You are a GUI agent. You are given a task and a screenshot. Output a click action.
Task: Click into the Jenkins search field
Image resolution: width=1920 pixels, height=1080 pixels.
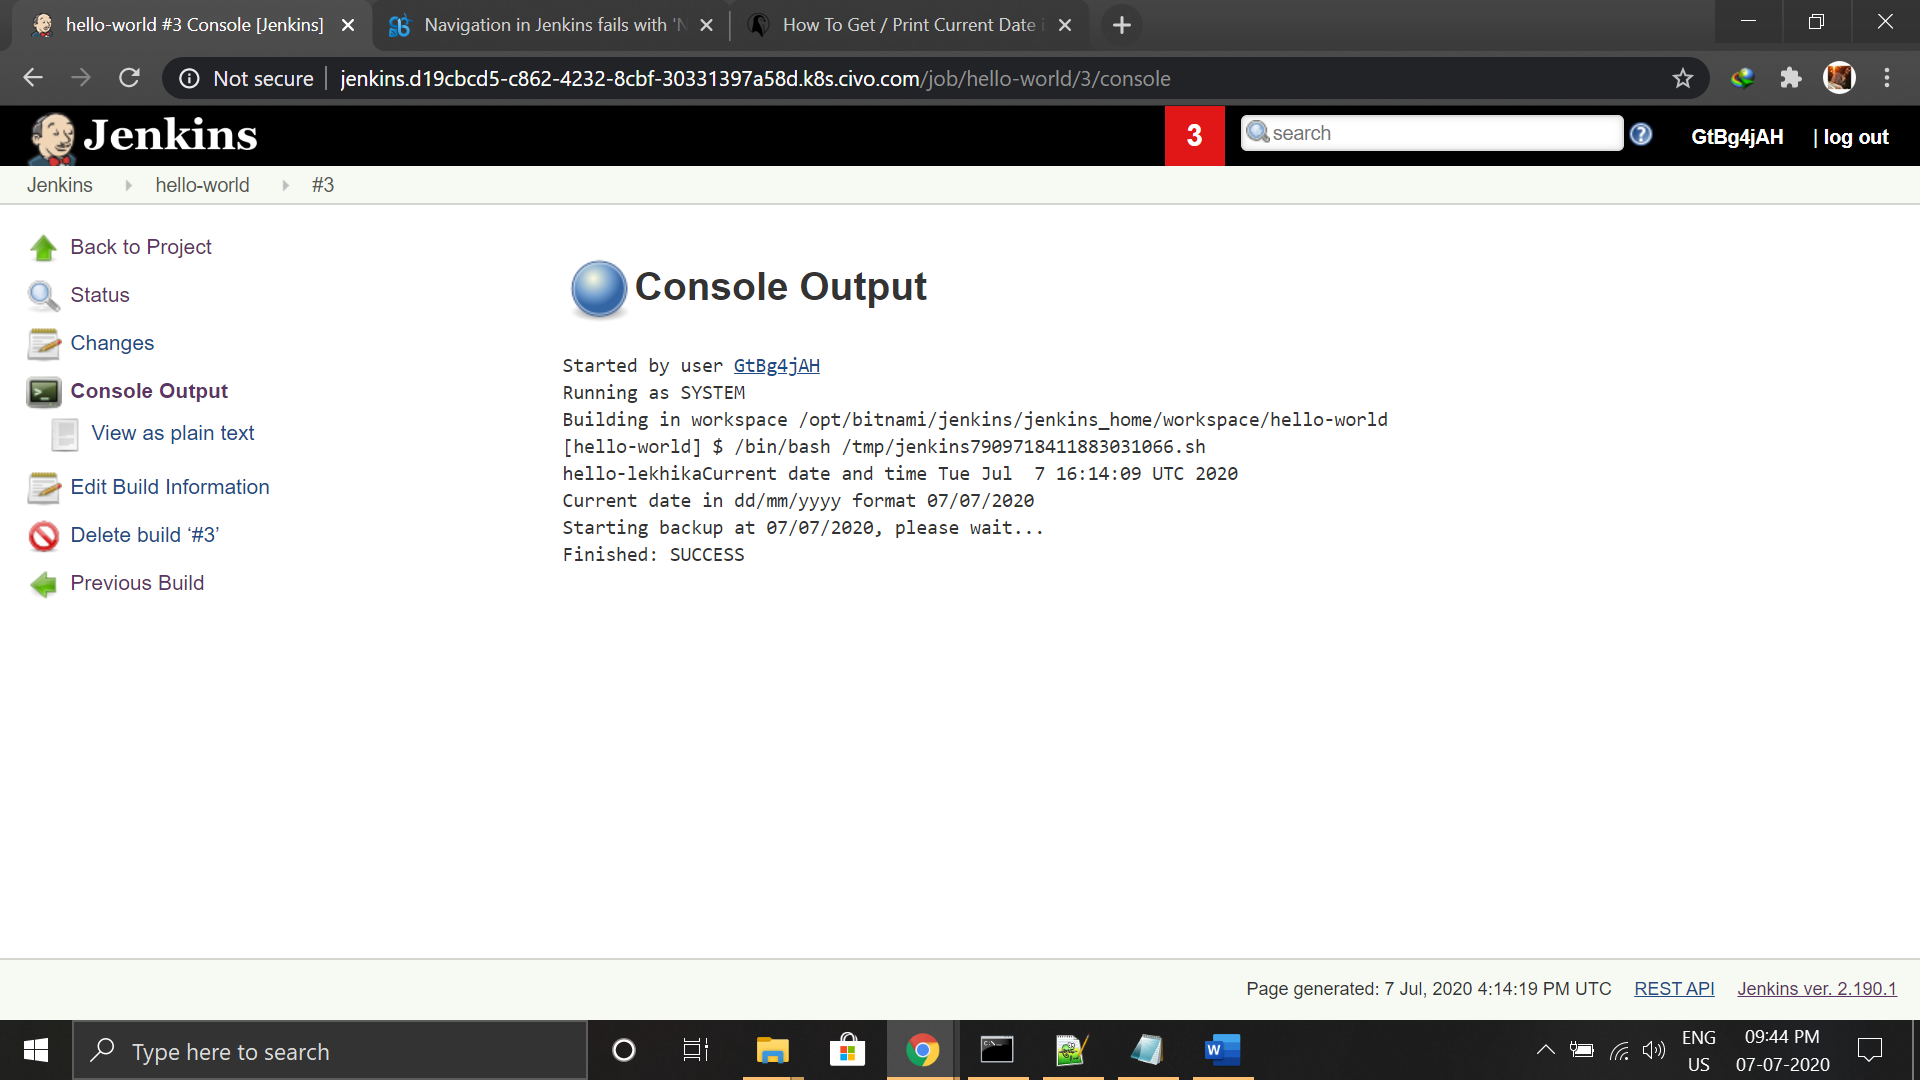[1440, 133]
